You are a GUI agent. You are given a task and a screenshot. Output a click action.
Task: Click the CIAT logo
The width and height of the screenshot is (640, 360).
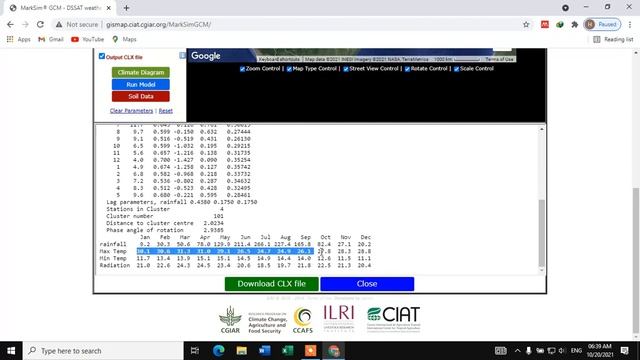393,319
